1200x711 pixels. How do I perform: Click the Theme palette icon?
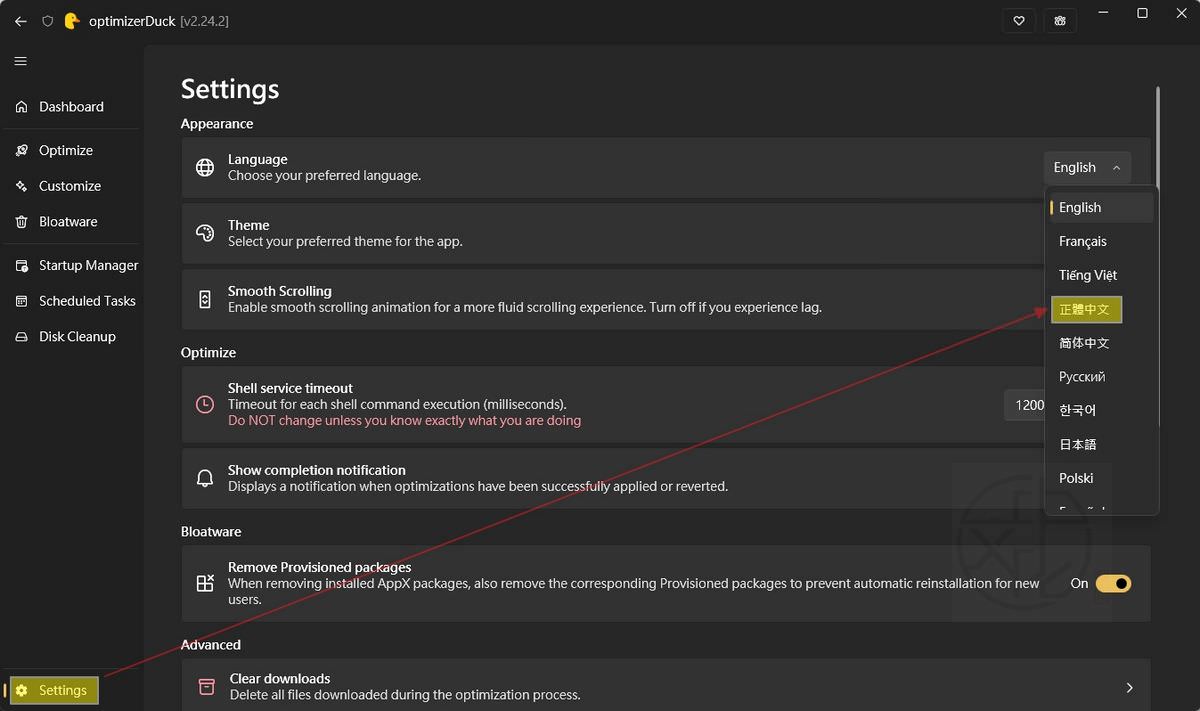click(205, 233)
